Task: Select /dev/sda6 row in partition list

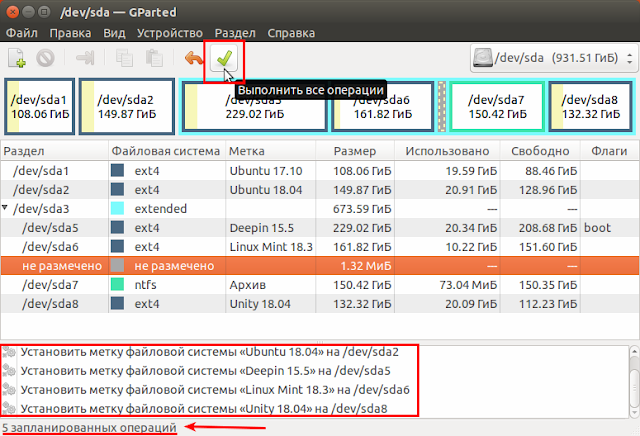Action: 320,247
